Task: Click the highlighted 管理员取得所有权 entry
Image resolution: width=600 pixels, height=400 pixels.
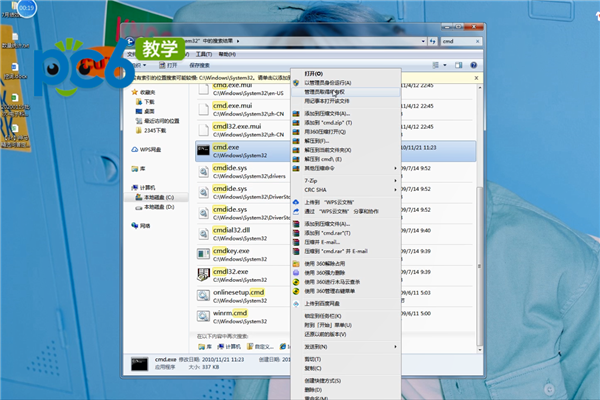Action: click(346, 92)
